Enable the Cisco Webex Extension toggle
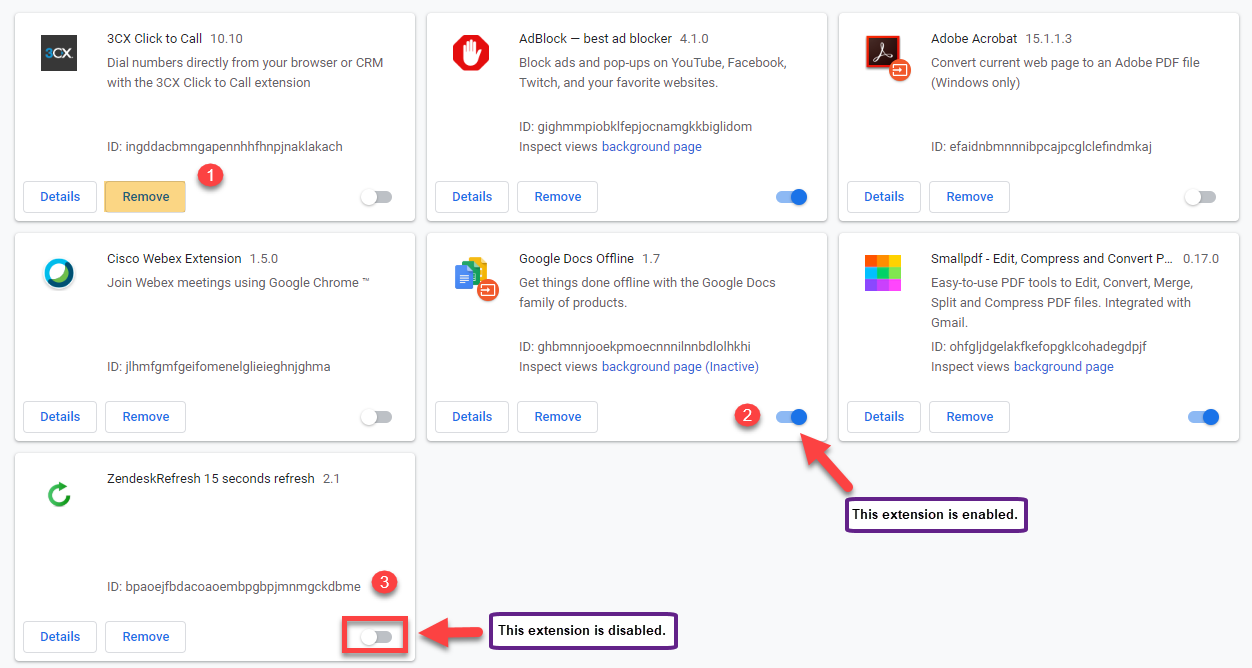The width and height of the screenshot is (1252, 668). click(x=377, y=417)
